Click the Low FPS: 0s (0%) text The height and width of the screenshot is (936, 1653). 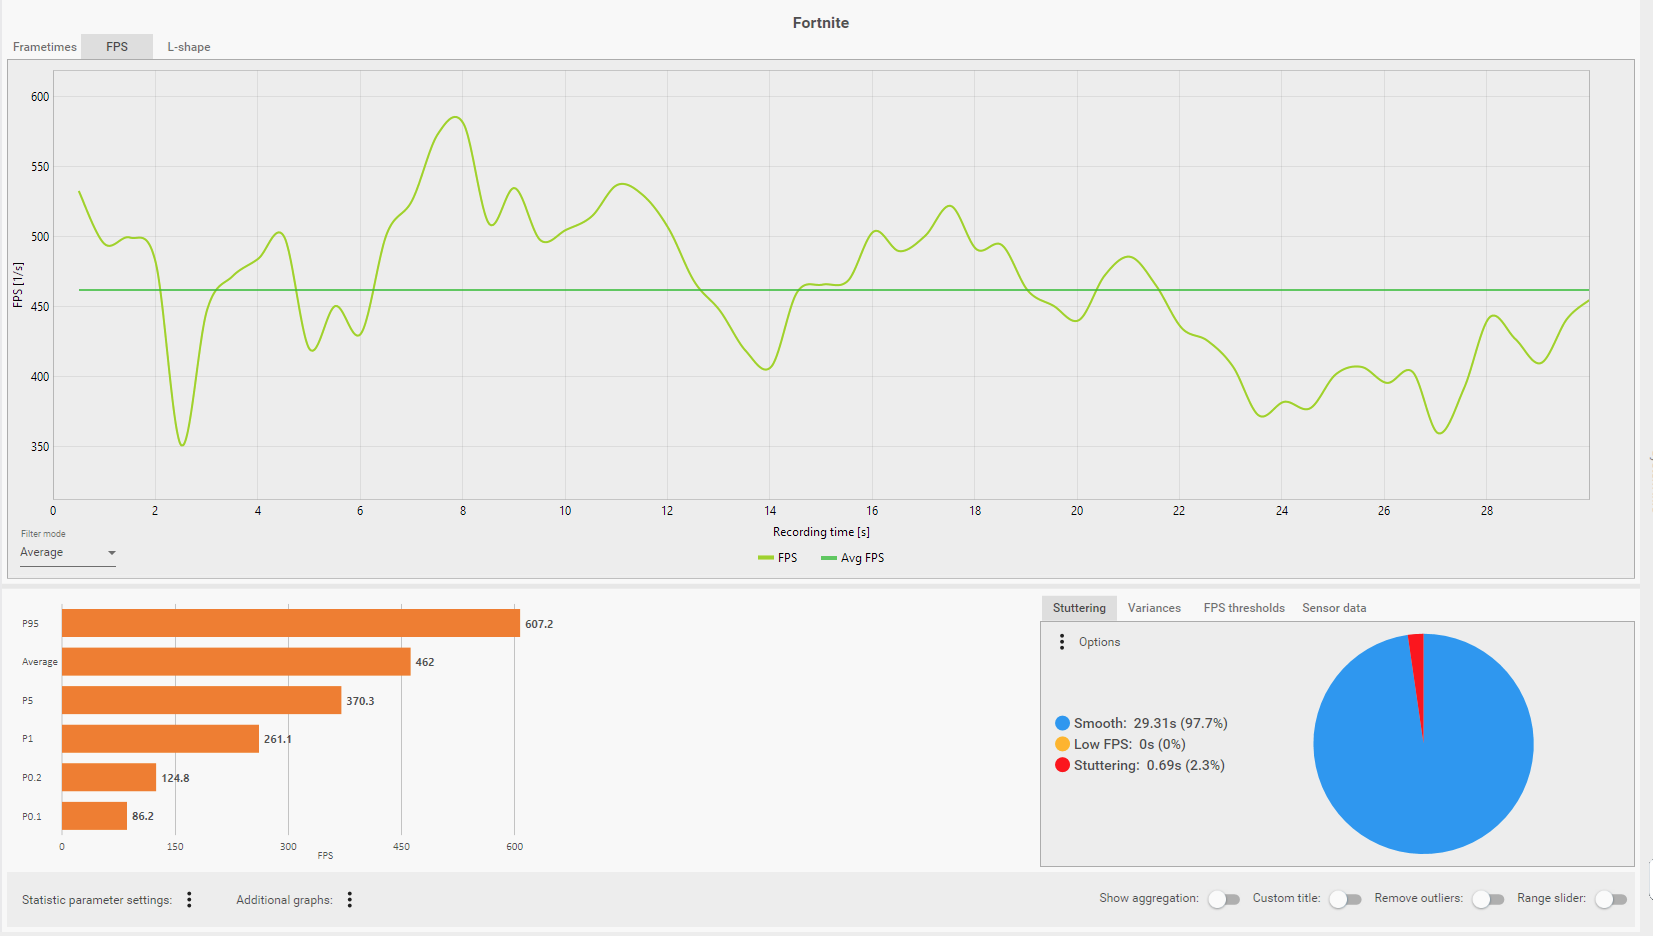[x=1130, y=744]
